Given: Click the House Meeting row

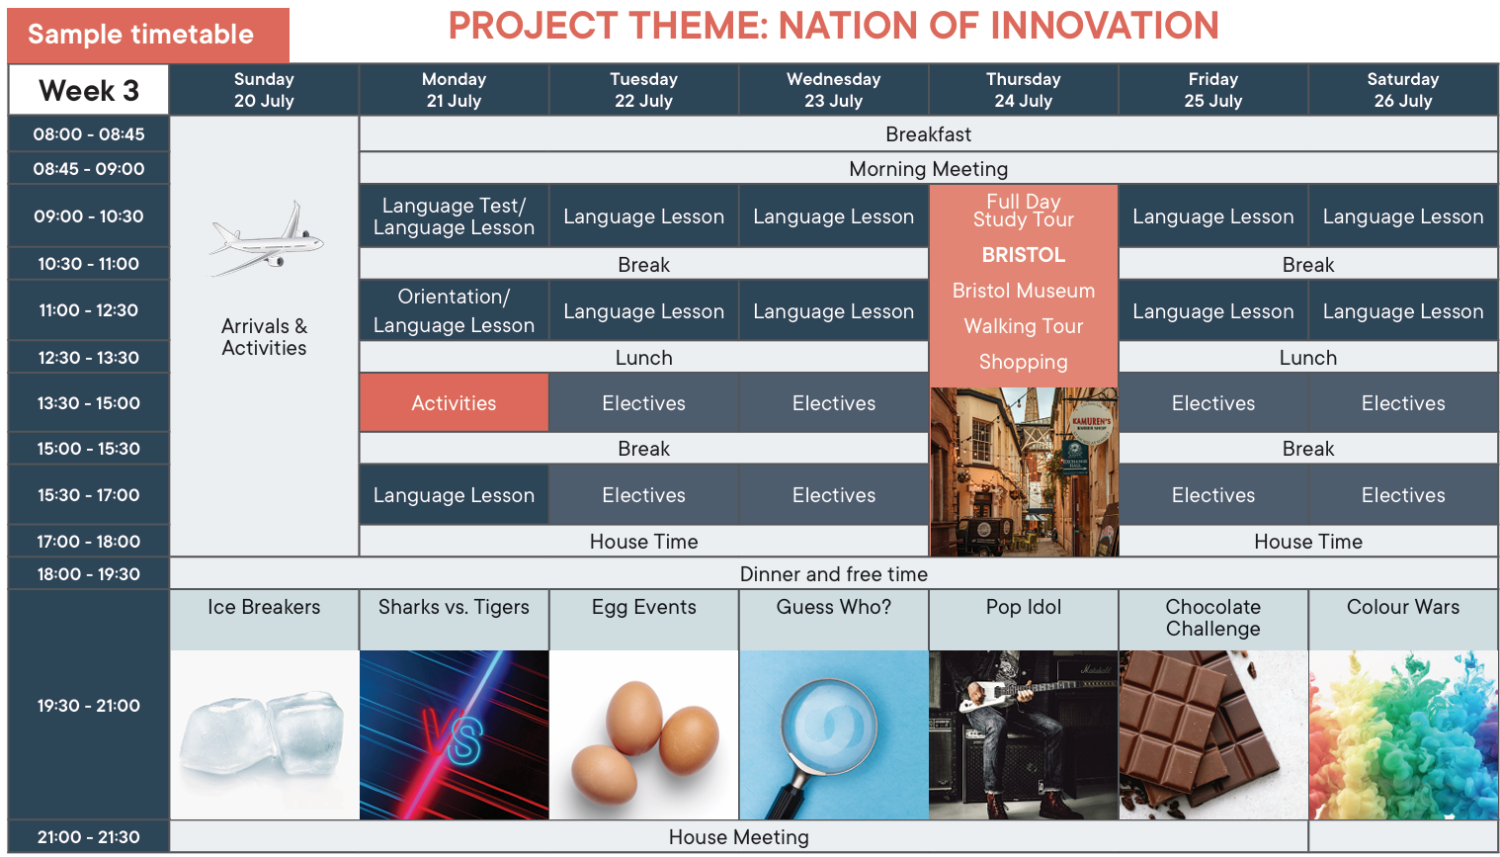Looking at the screenshot, I should pos(739,837).
